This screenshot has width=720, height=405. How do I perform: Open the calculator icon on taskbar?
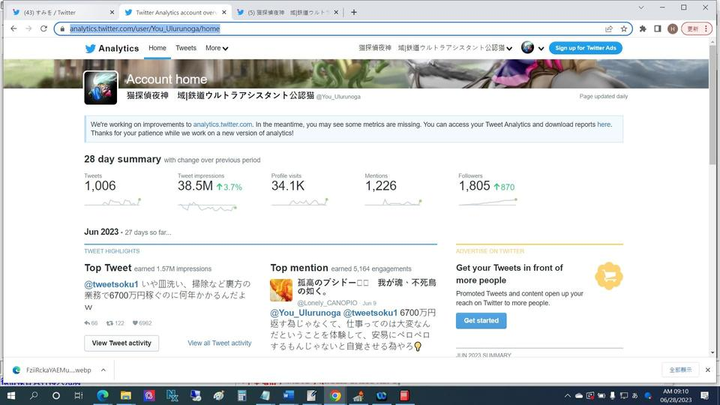point(242,395)
